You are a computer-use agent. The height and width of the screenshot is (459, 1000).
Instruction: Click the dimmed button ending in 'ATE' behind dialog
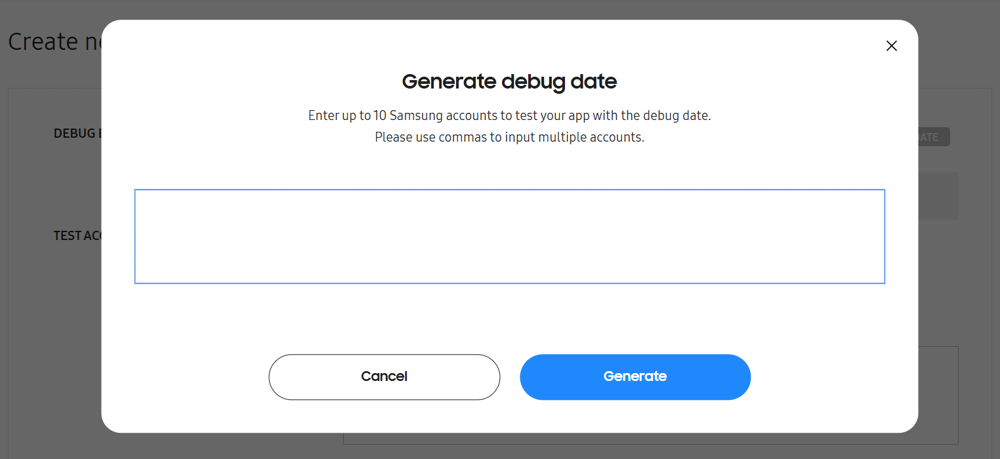[934, 137]
